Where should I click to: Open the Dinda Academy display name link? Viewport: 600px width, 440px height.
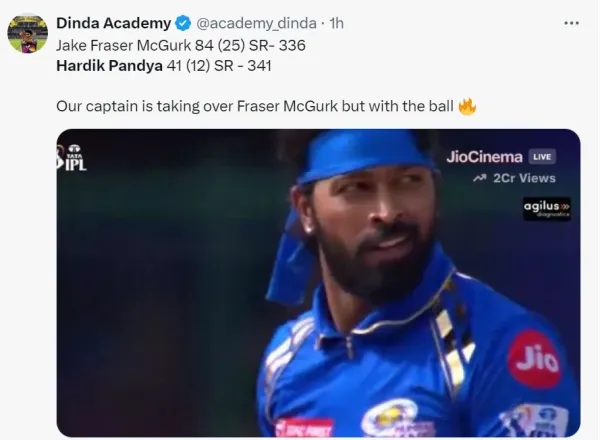pos(113,23)
